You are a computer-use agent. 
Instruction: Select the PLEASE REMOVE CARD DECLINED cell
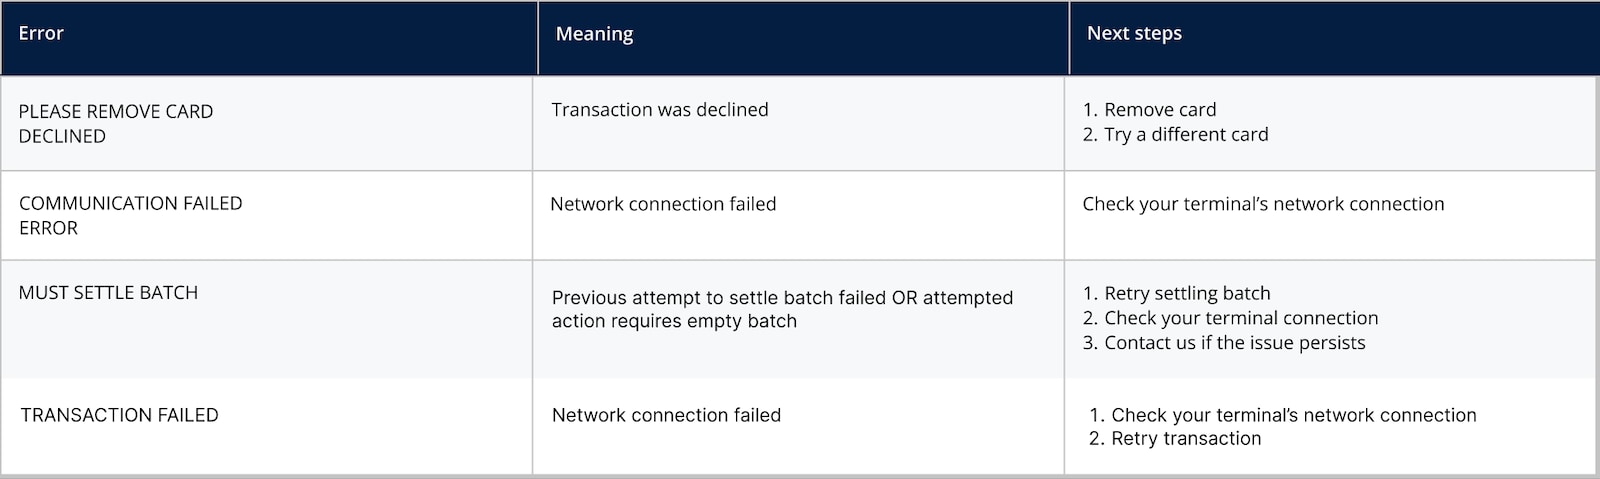coord(116,124)
